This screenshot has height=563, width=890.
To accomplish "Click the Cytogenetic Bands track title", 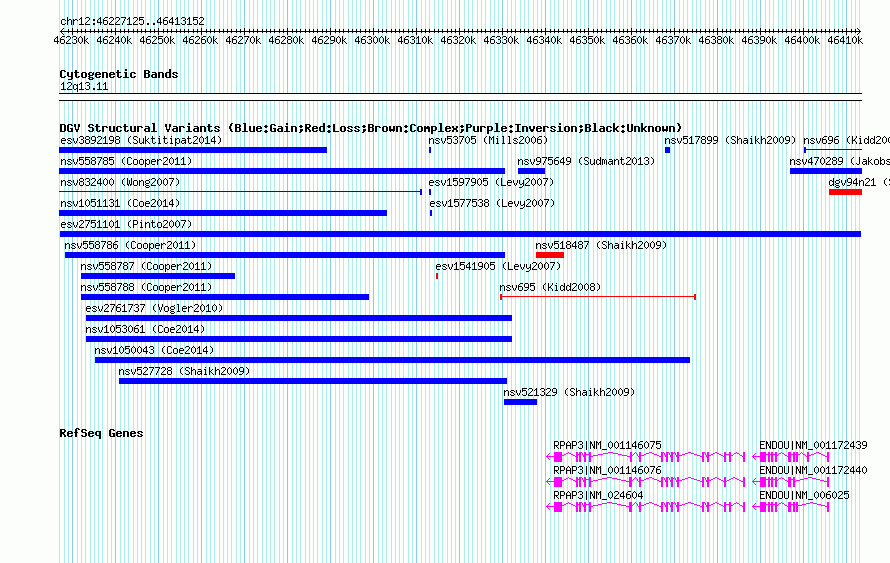I will click(x=119, y=74).
